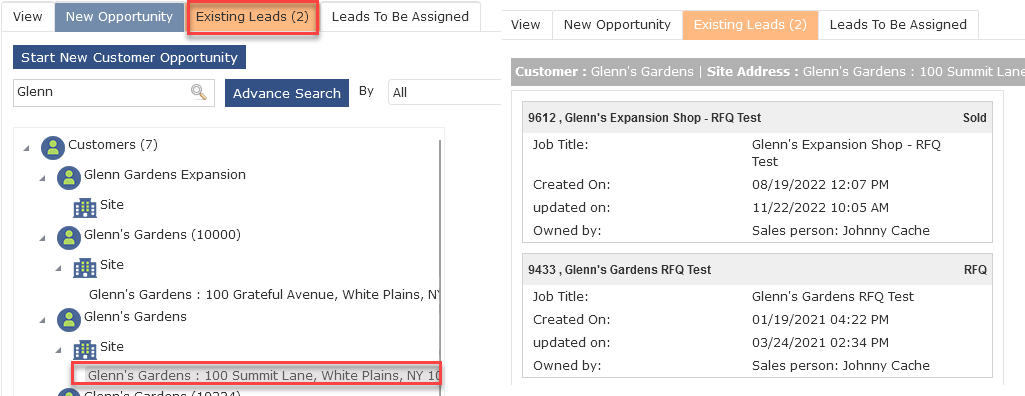Open Leads To Be Assigned tab in right panel
This screenshot has height=396, width=1025.
(898, 25)
